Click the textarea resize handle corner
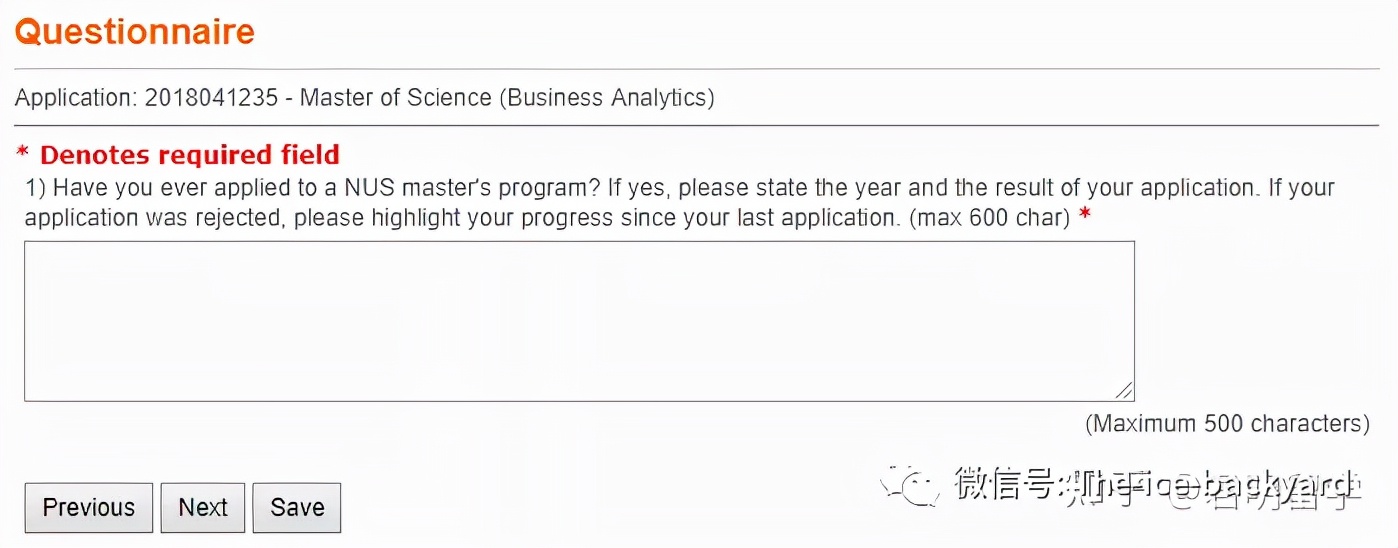The width and height of the screenshot is (1398, 548). [1125, 392]
